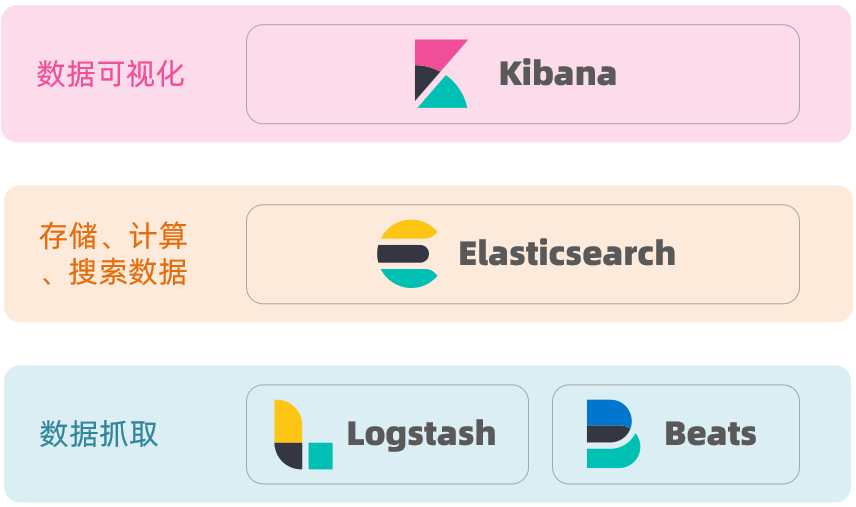Click the 存储、计算 label line

pos(113,237)
